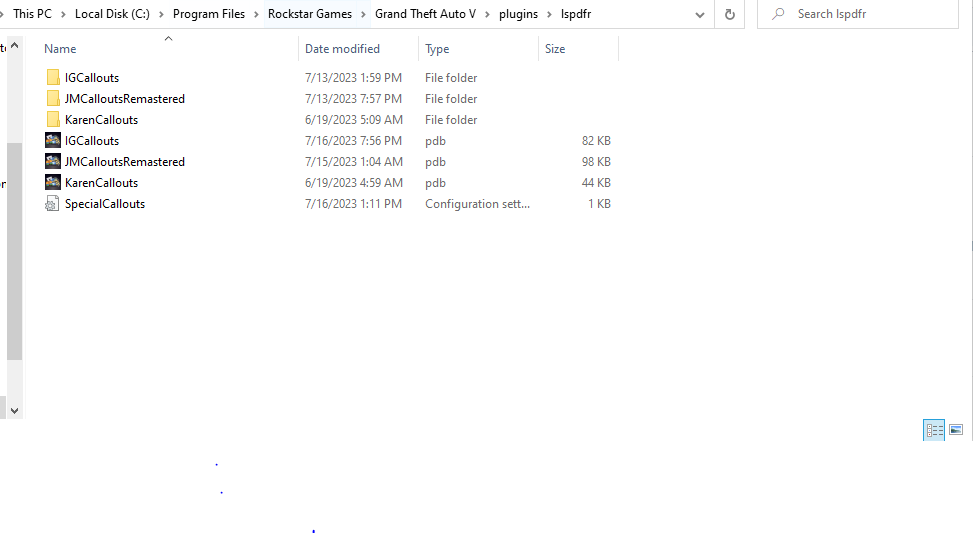Navigate to This PC in breadcrumb
Viewport: 973px width, 533px height.
[32, 14]
